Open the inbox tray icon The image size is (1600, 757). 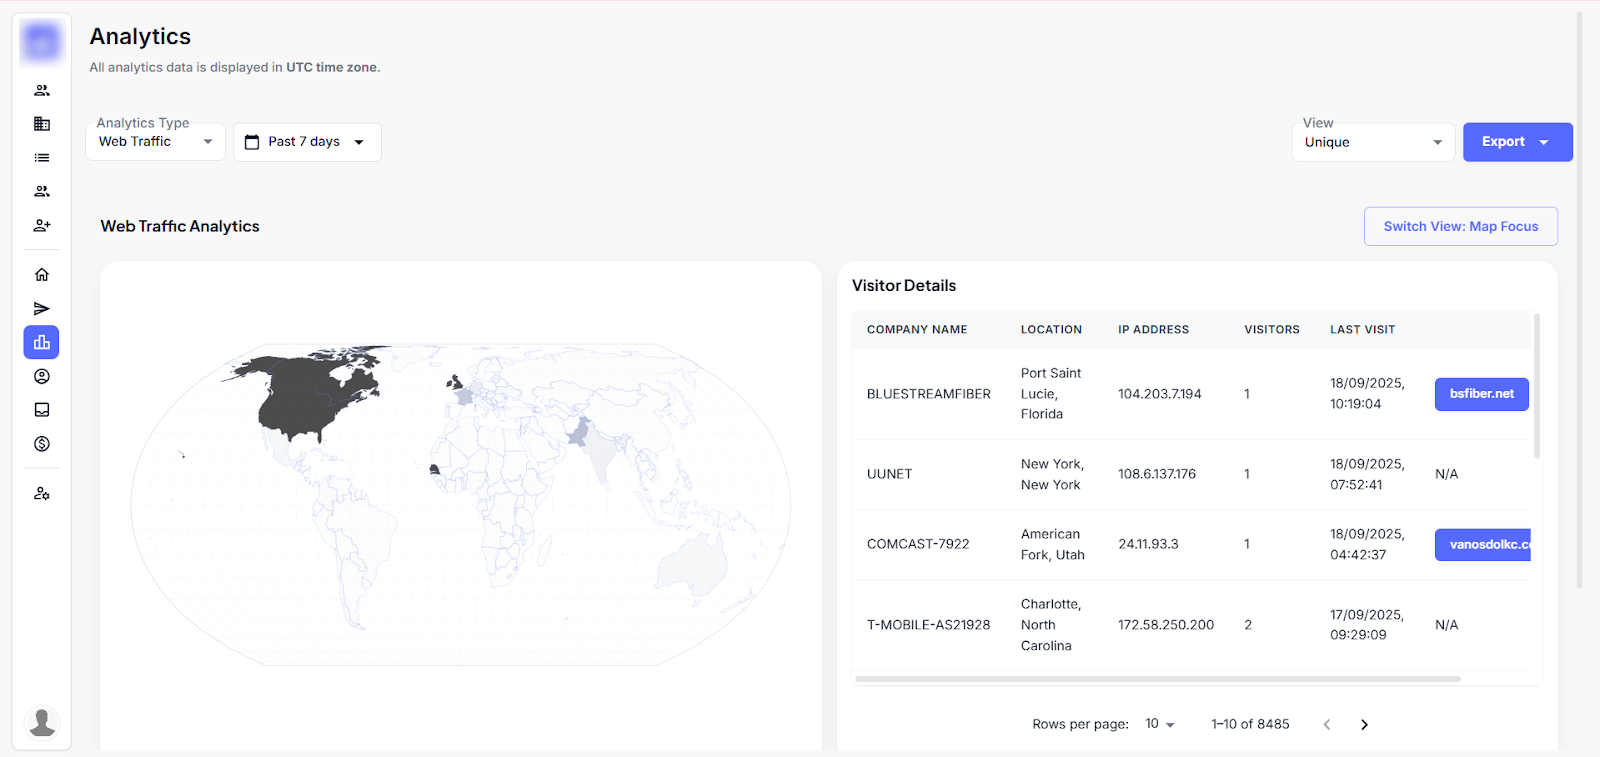[x=42, y=410]
